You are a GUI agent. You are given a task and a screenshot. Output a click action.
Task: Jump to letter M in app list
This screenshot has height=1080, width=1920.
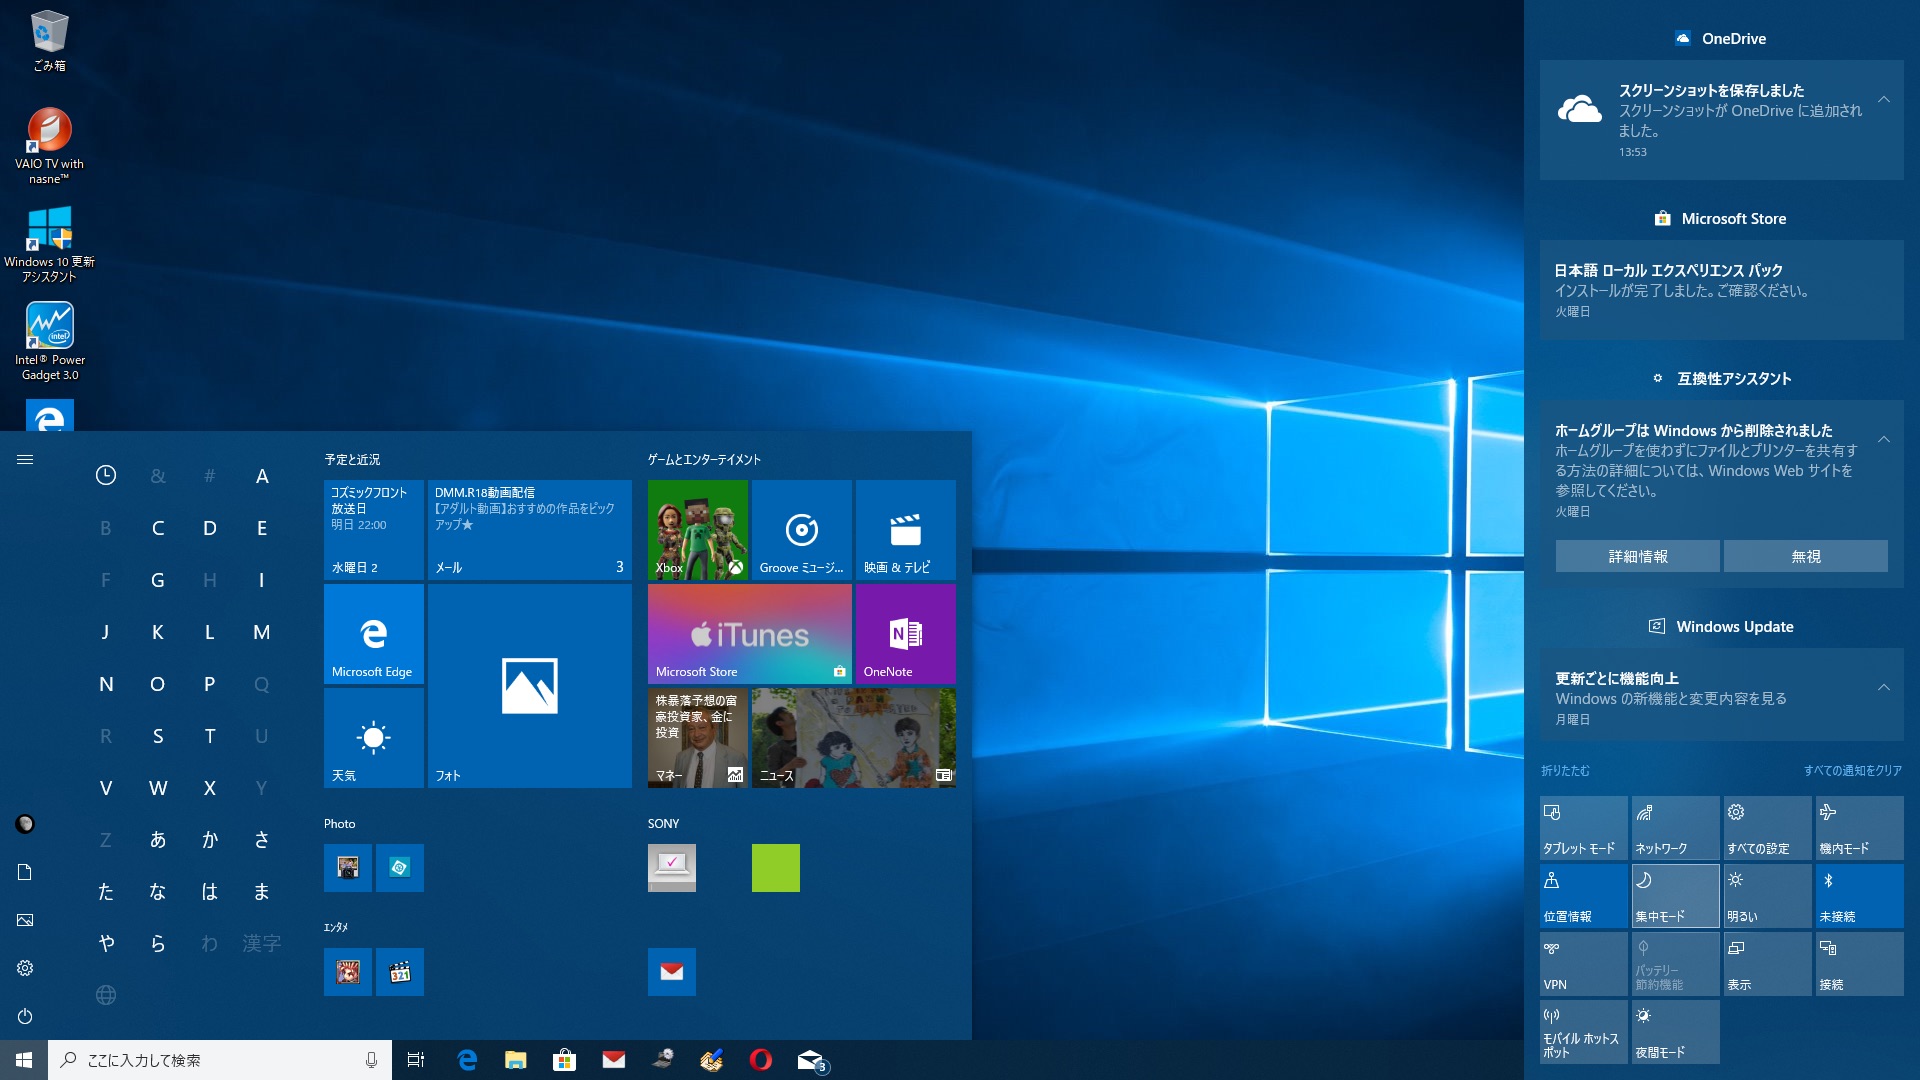[x=262, y=632]
